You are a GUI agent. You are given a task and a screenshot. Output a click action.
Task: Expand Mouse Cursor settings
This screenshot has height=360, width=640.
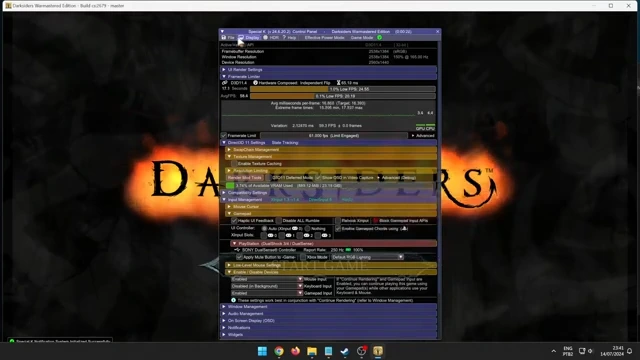[331, 207]
